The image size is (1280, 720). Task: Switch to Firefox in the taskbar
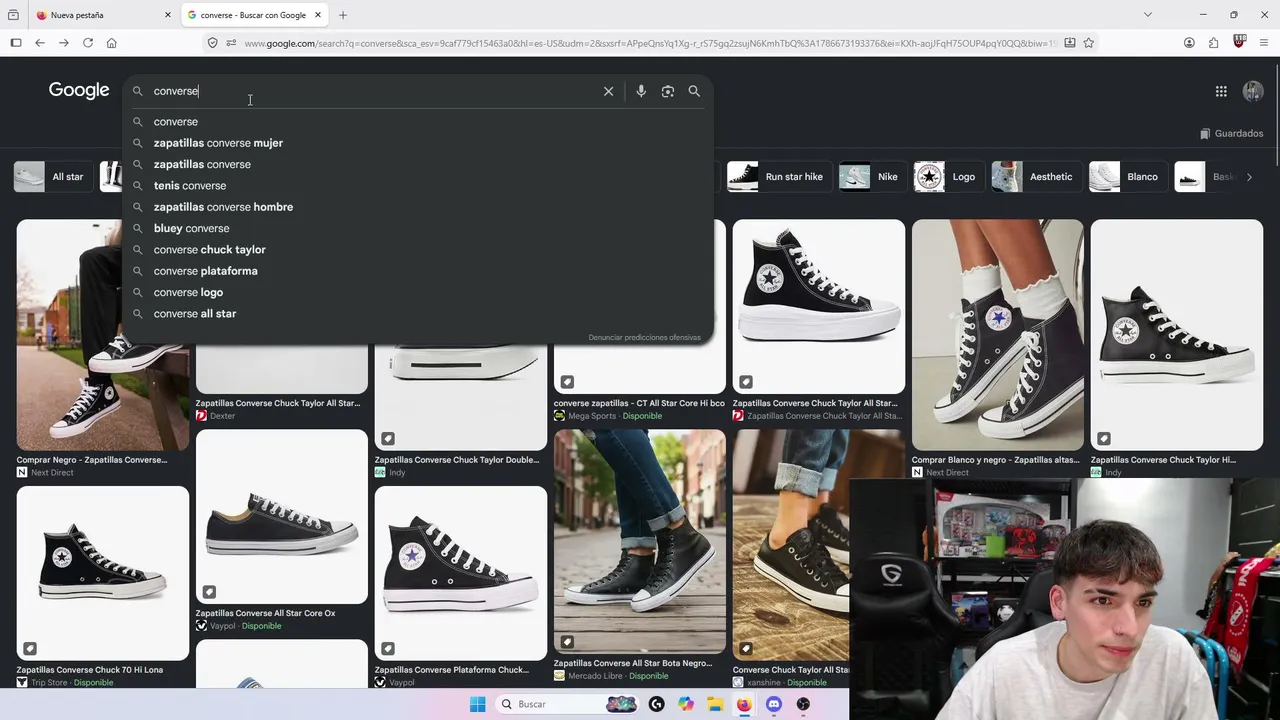point(744,704)
